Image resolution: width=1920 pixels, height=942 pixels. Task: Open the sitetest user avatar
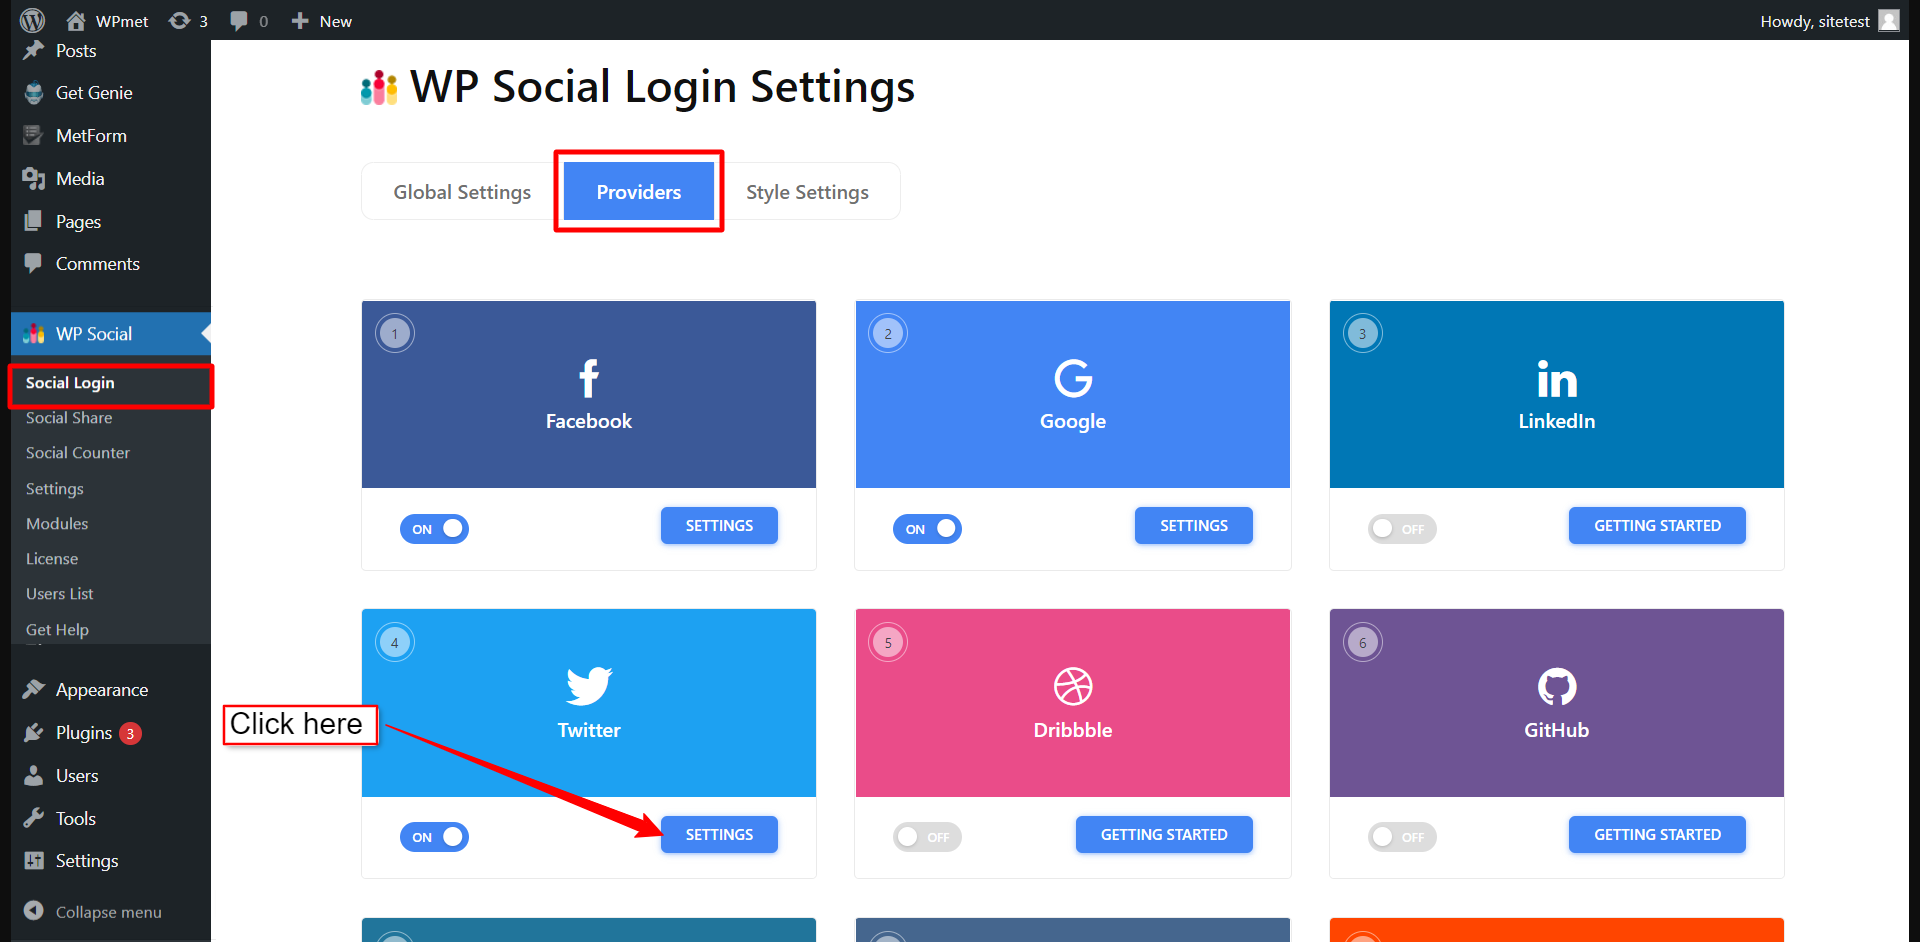pyautogui.click(x=1888, y=20)
